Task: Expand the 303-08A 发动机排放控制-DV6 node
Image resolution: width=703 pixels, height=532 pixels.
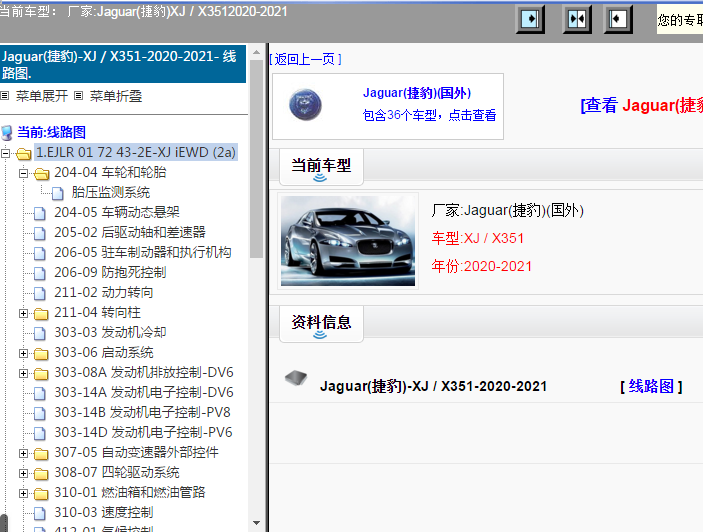Action: pyautogui.click(x=23, y=373)
